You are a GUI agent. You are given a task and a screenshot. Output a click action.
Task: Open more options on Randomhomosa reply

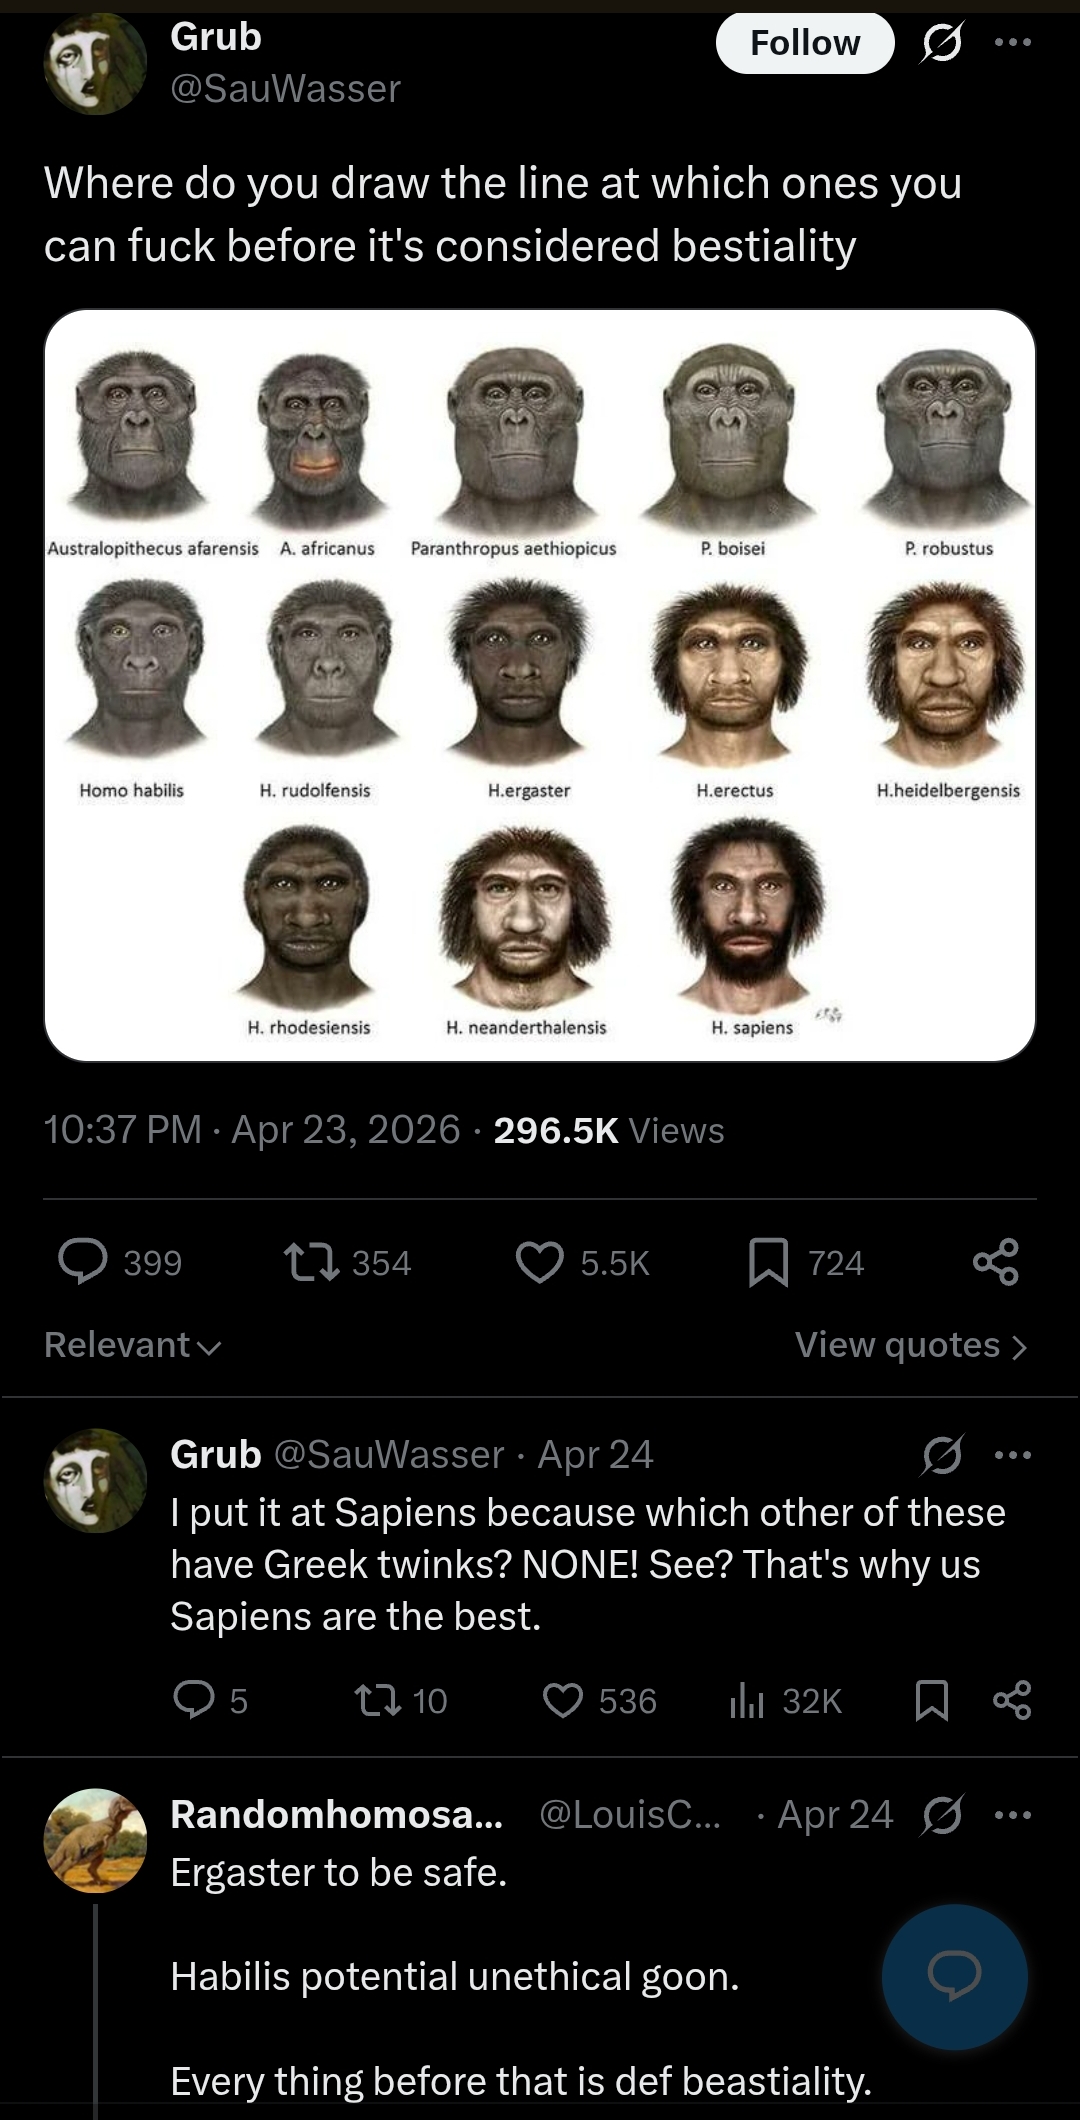(1012, 1815)
